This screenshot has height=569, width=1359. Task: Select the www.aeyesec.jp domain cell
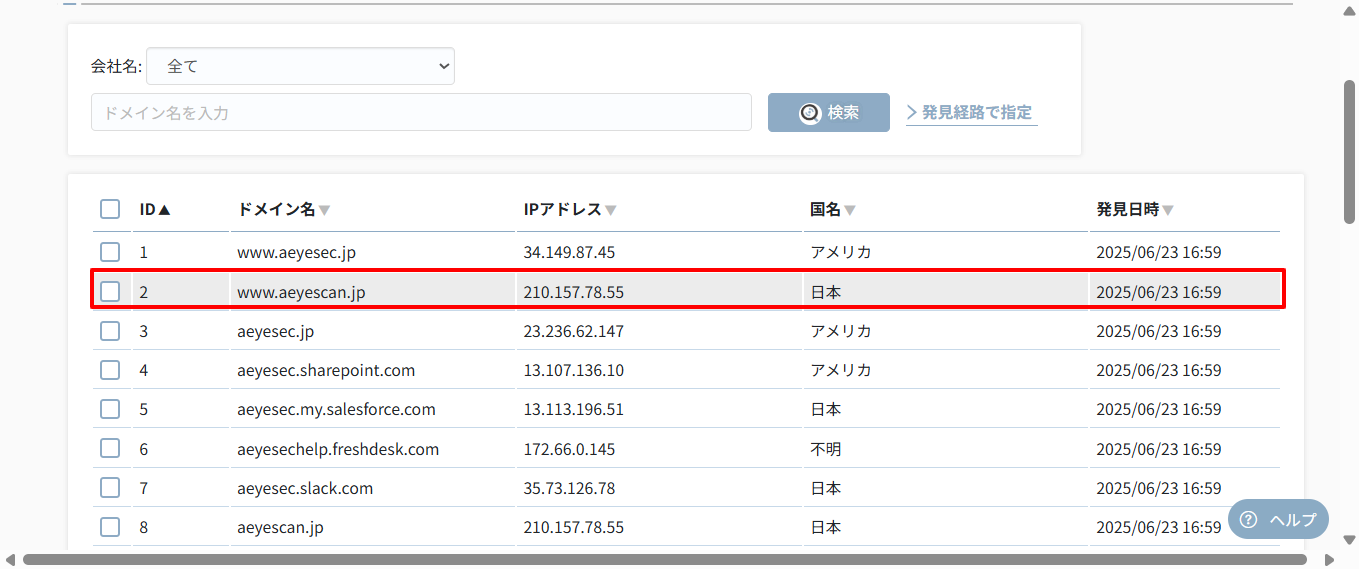(296, 252)
